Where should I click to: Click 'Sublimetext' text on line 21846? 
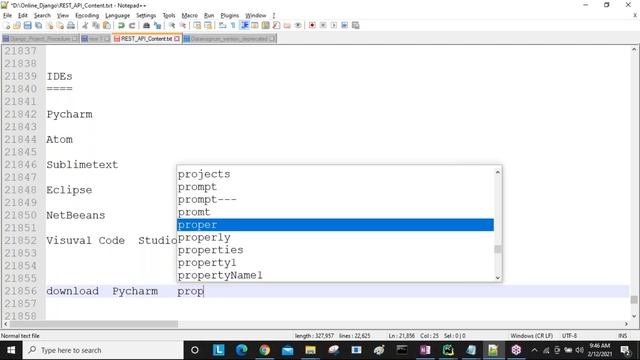click(82, 165)
